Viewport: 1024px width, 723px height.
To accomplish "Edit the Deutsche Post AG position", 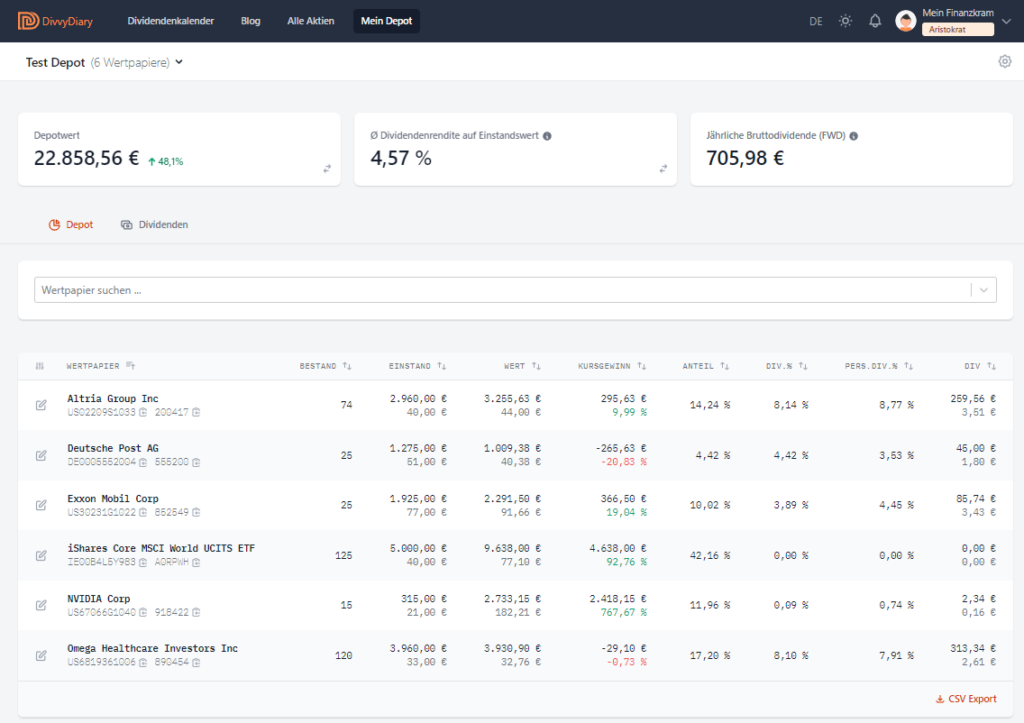I will tap(41, 455).
